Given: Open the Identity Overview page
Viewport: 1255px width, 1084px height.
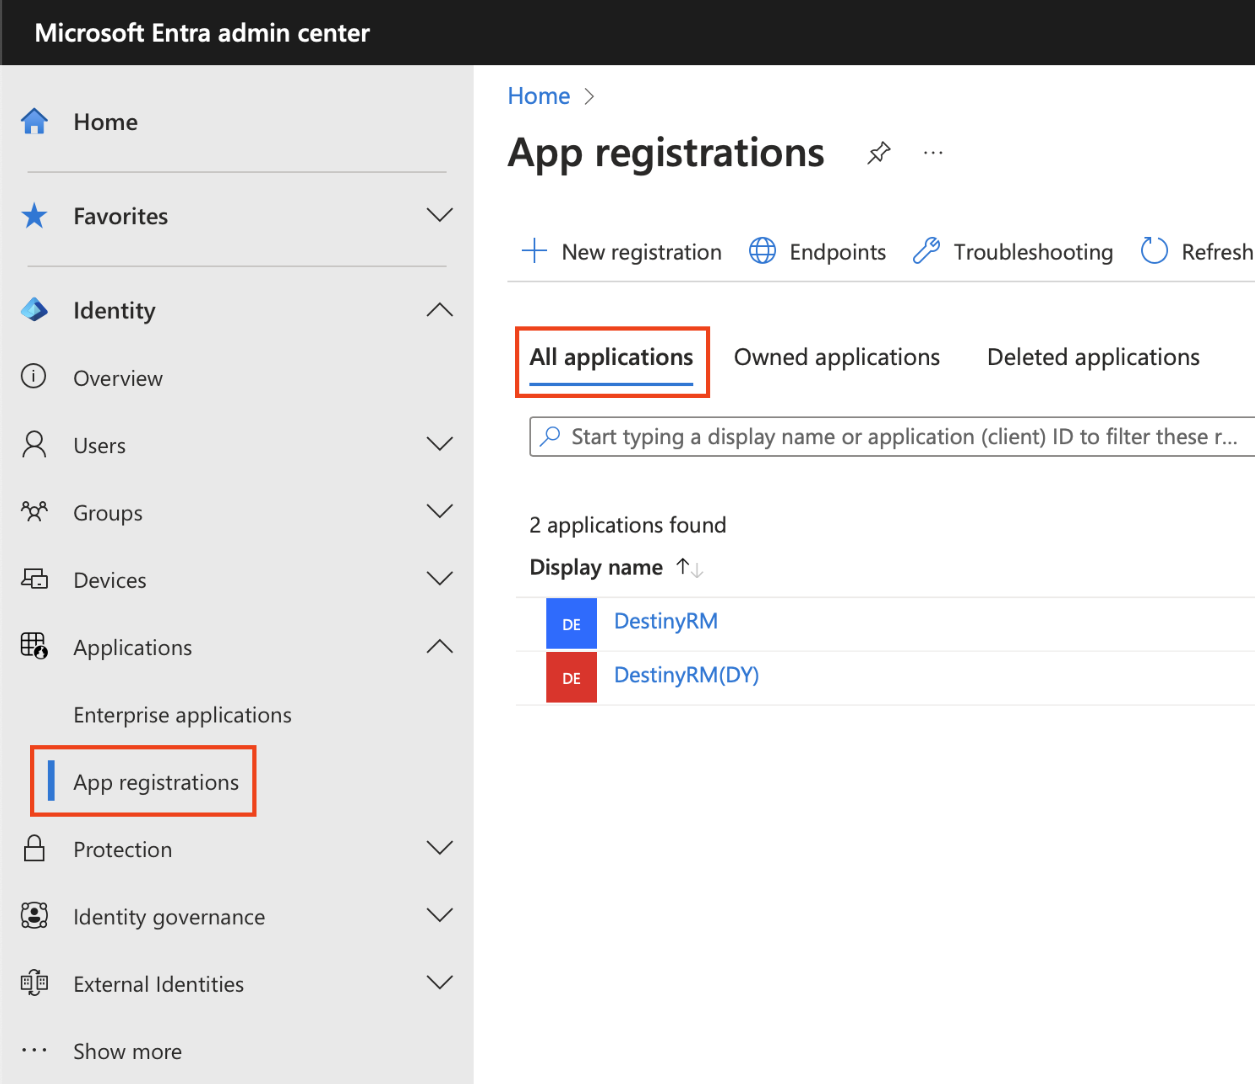Looking at the screenshot, I should click(x=118, y=378).
